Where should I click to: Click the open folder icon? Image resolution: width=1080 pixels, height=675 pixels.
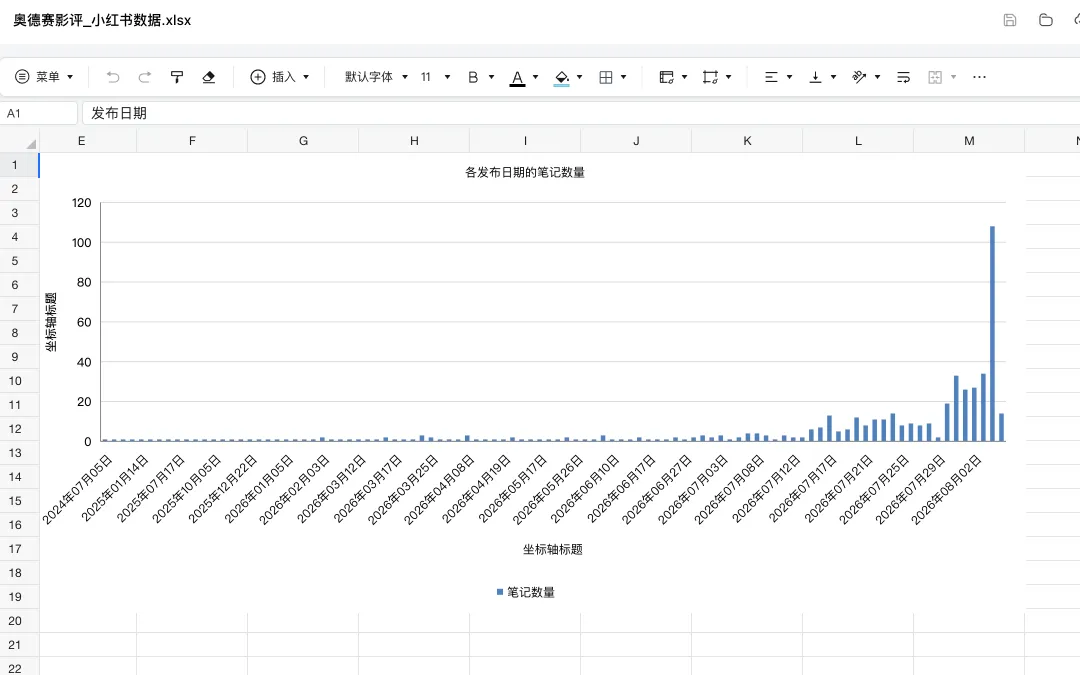click(x=1046, y=20)
